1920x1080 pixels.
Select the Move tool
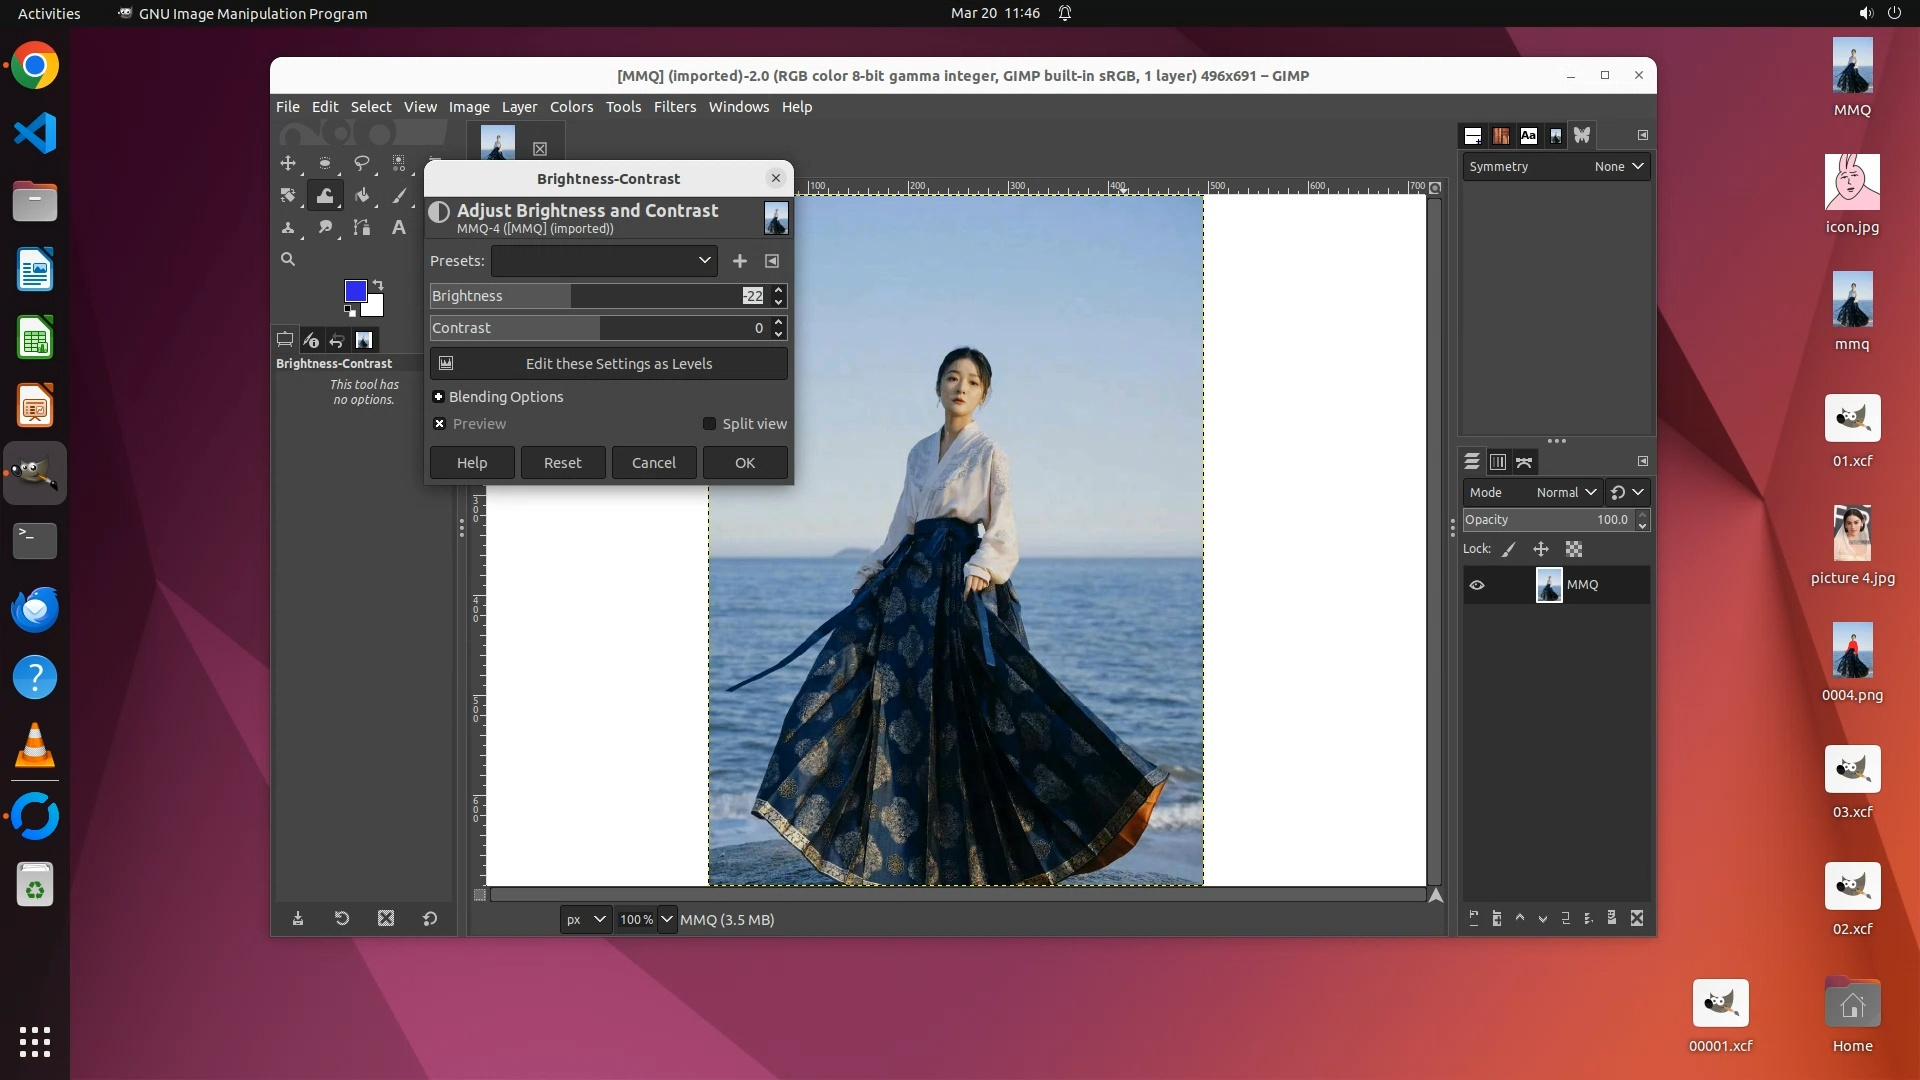[288, 163]
